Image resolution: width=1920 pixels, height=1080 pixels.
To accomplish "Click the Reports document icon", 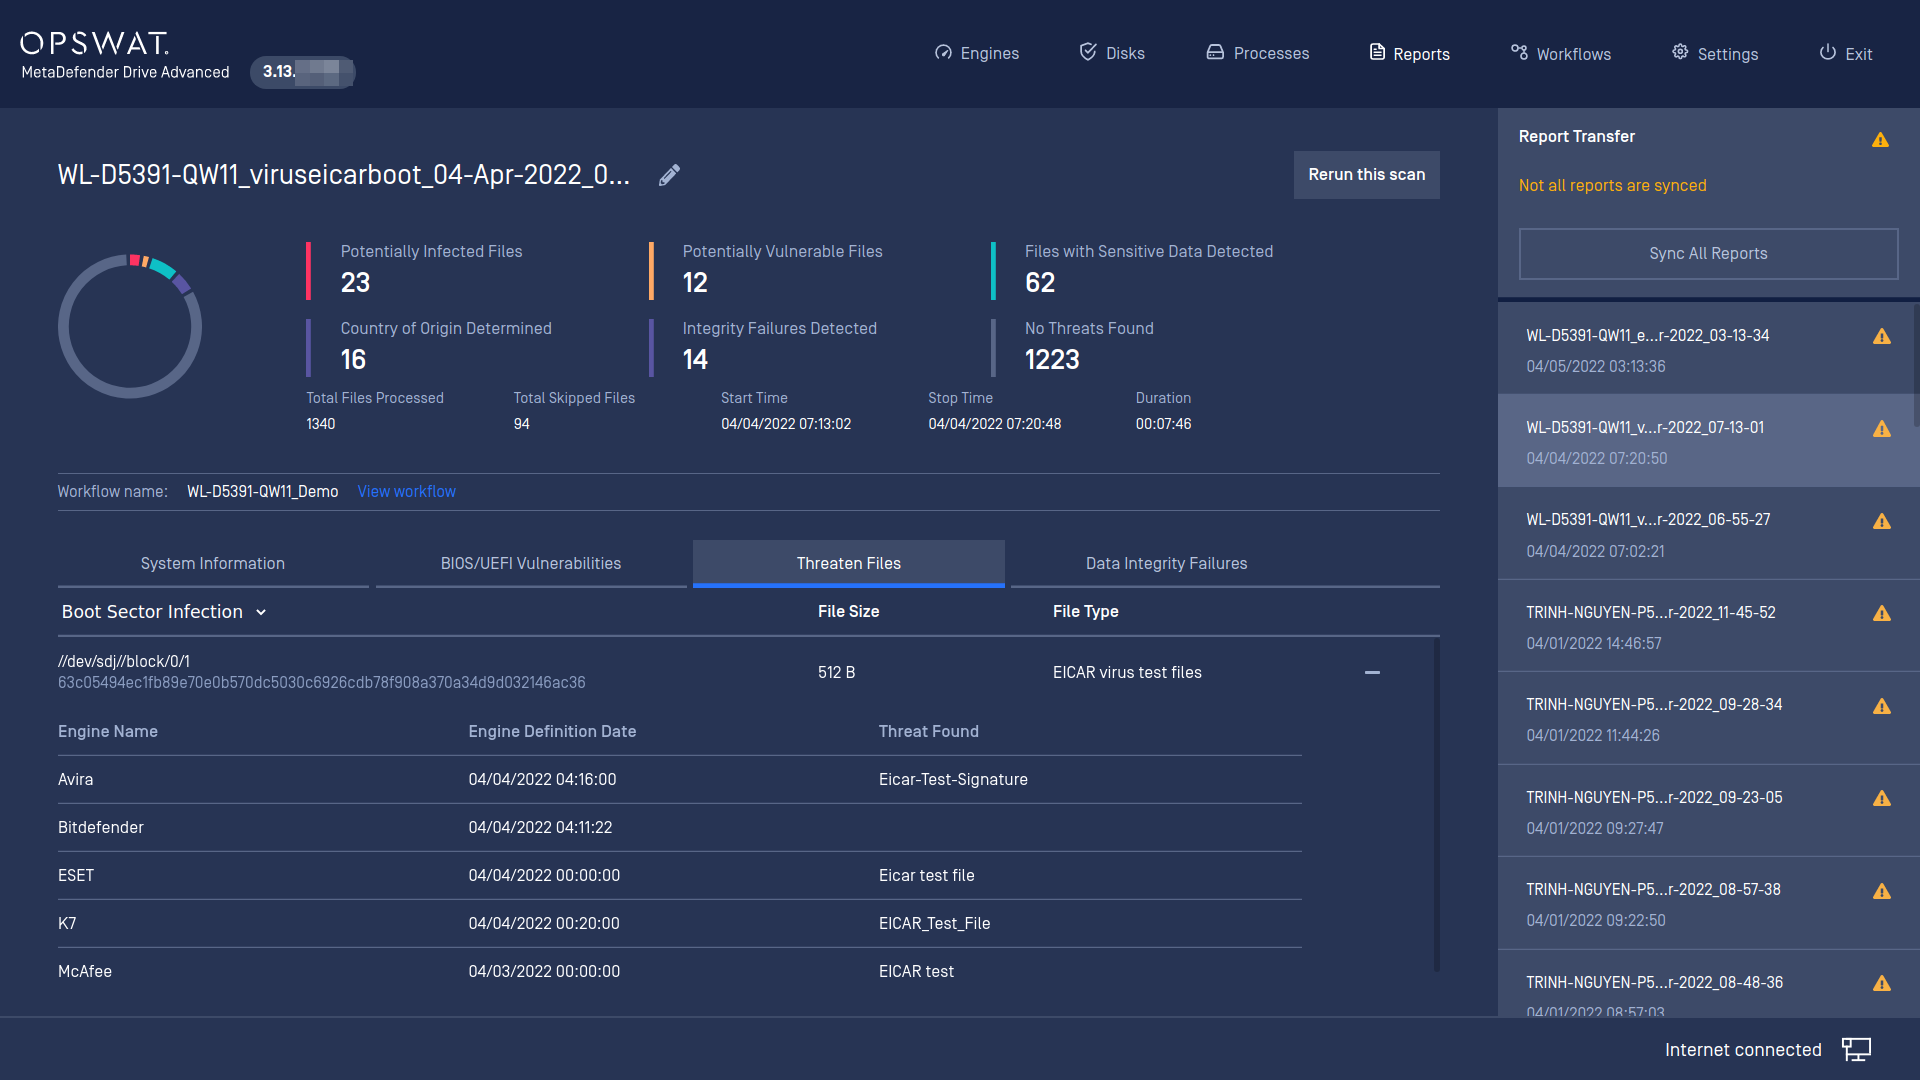I will (1377, 52).
